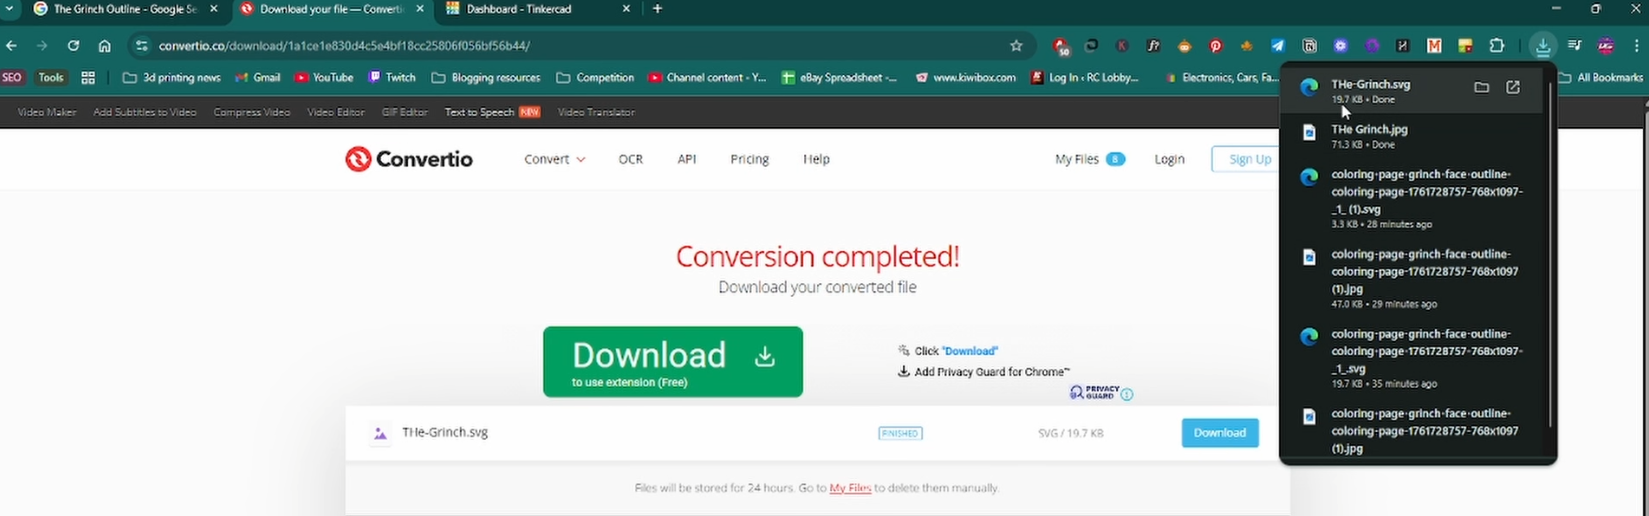Click the browser reload icon

(73, 46)
